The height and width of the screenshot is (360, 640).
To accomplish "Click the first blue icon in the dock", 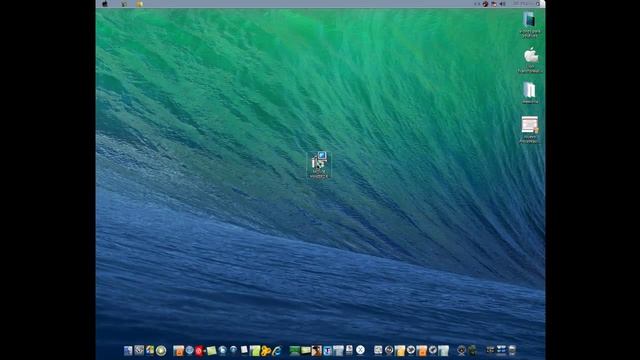I will pos(128,350).
